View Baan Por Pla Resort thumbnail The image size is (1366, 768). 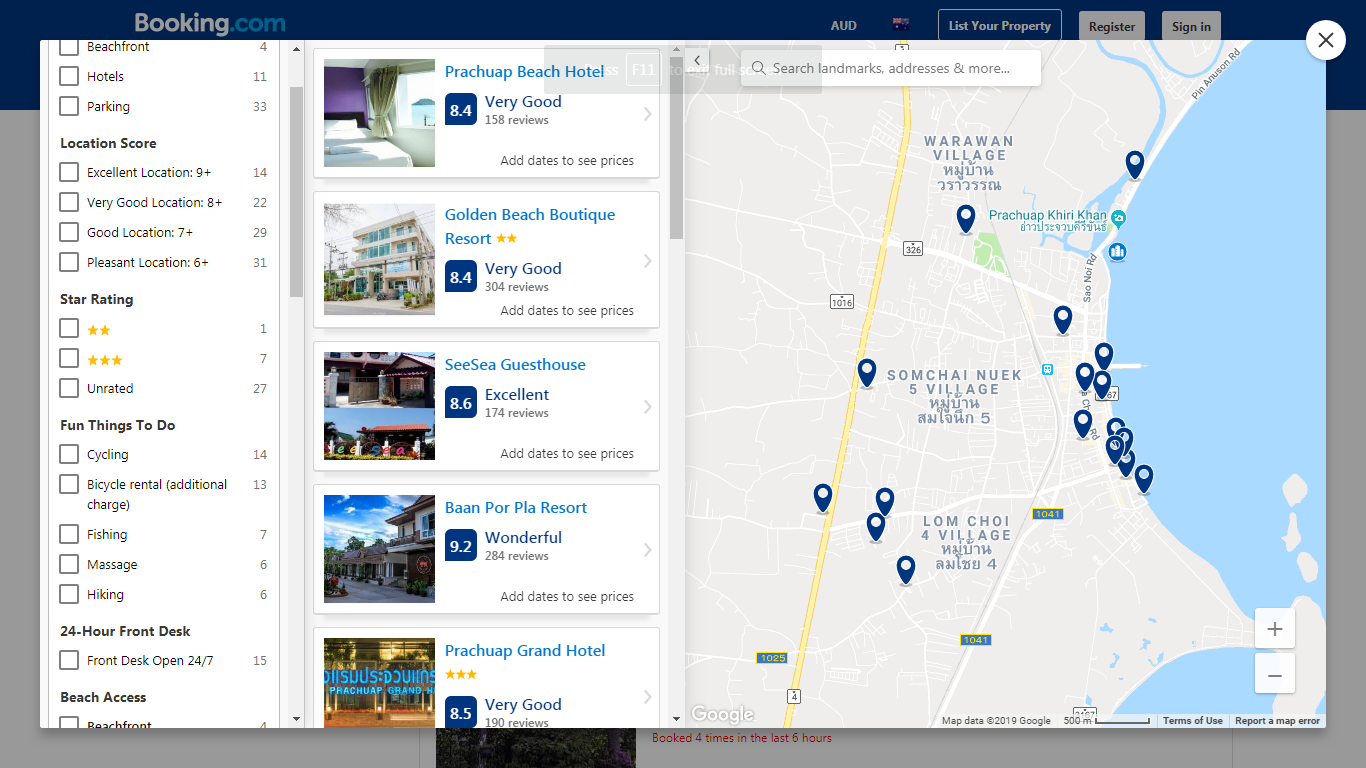pyautogui.click(x=379, y=549)
